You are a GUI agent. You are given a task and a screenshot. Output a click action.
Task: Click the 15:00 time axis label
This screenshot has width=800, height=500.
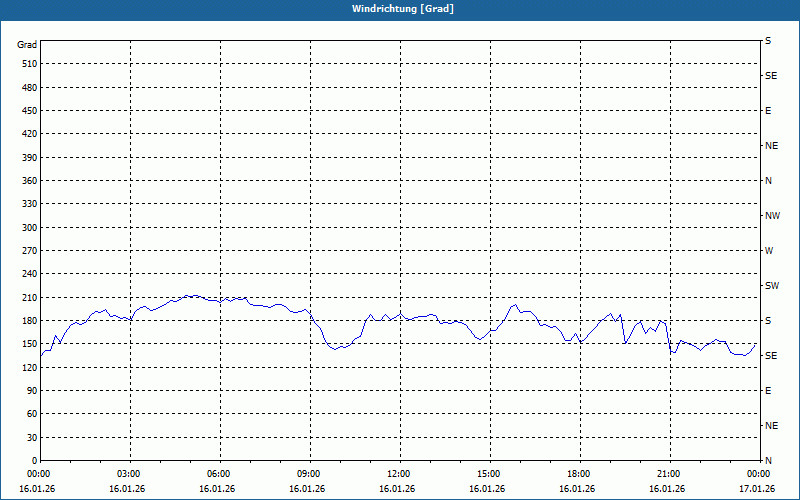(x=490, y=474)
